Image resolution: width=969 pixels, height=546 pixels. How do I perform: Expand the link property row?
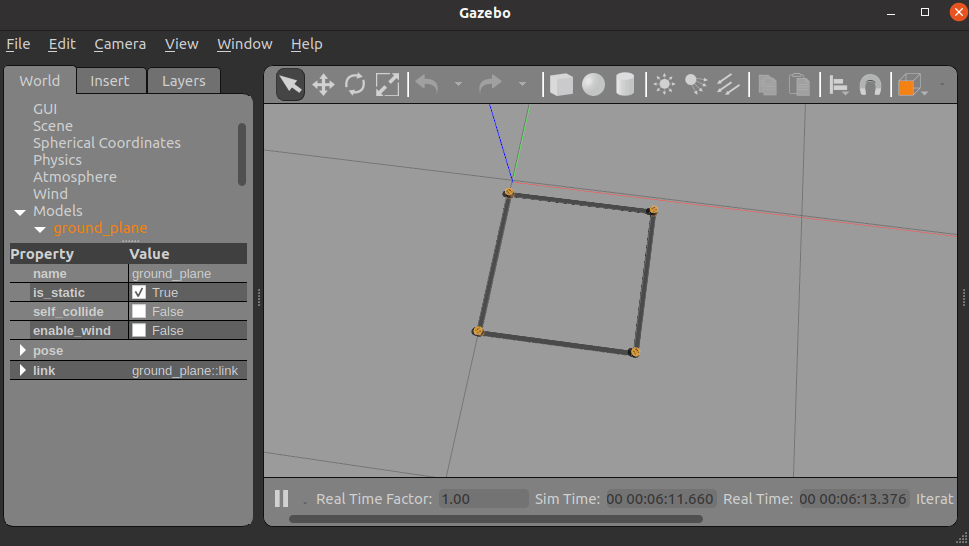point(23,370)
